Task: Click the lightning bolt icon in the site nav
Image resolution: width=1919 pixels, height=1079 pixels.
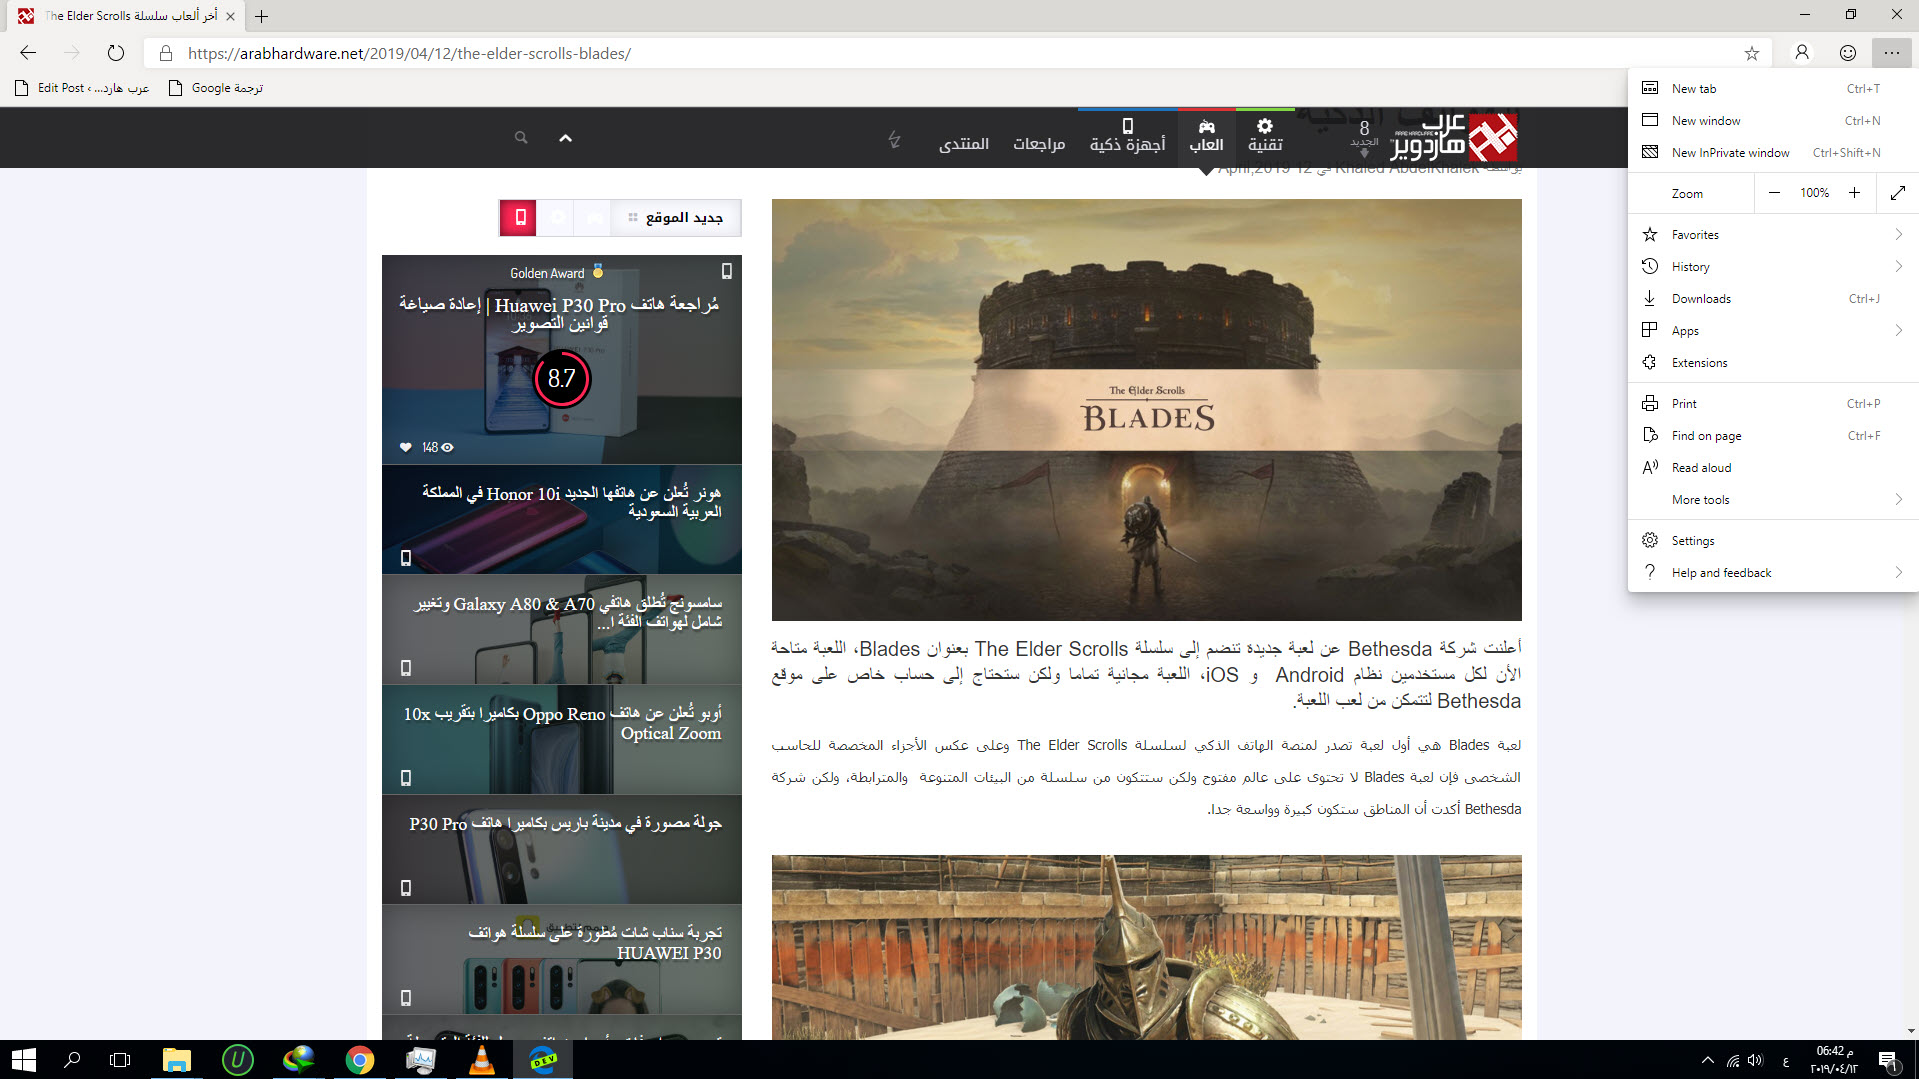Action: (x=894, y=139)
